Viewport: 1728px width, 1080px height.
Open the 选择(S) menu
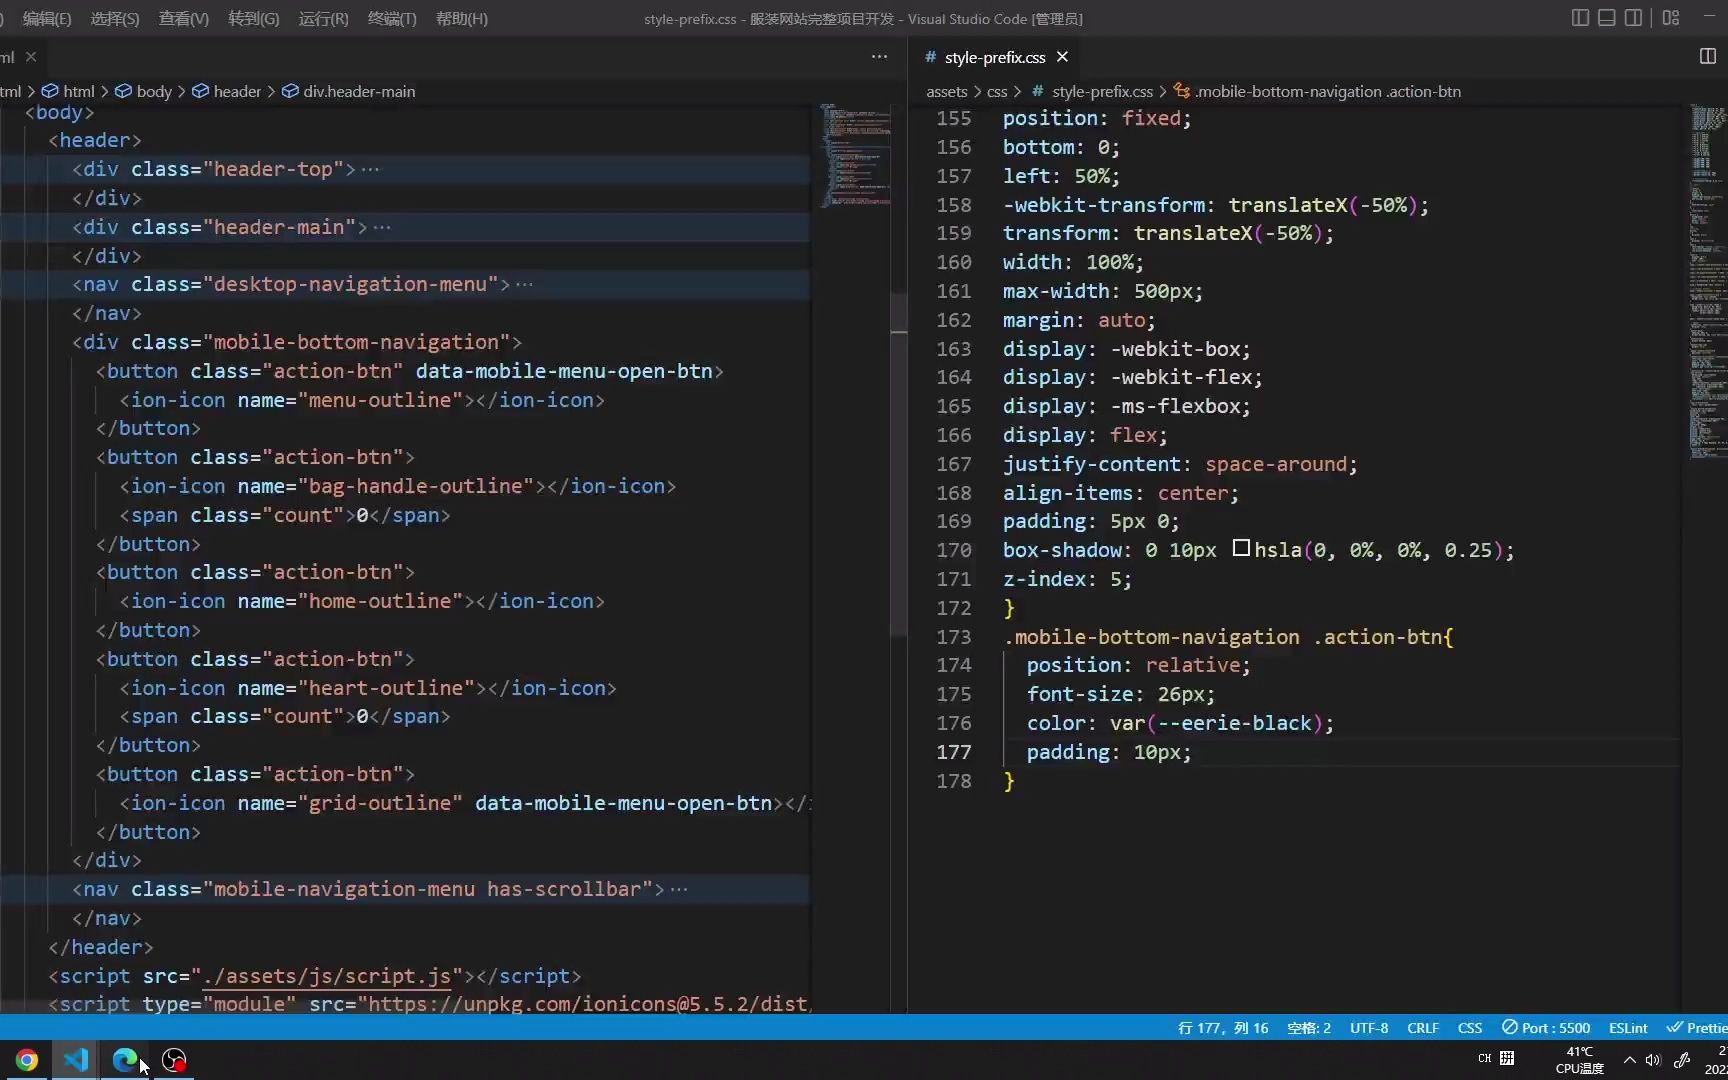(115, 19)
